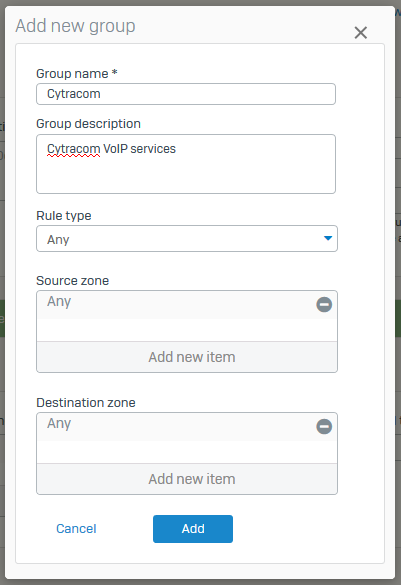401x585 pixels.
Task: Click the Add button
Action: [x=193, y=529]
